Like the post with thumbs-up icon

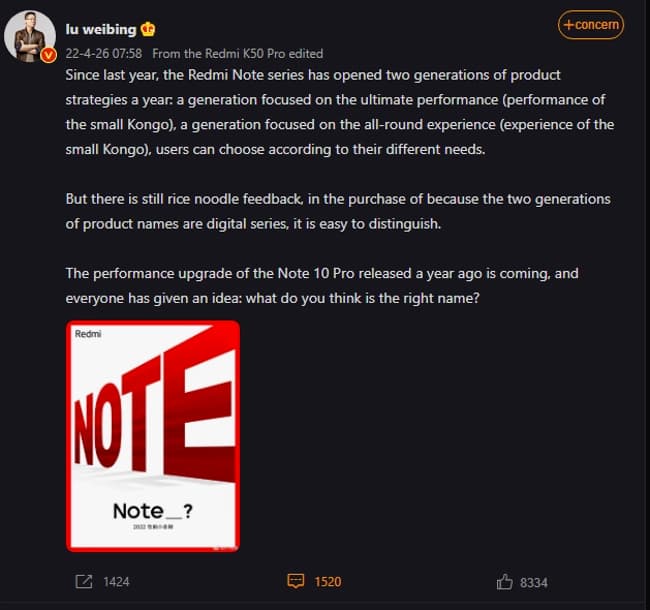point(505,581)
